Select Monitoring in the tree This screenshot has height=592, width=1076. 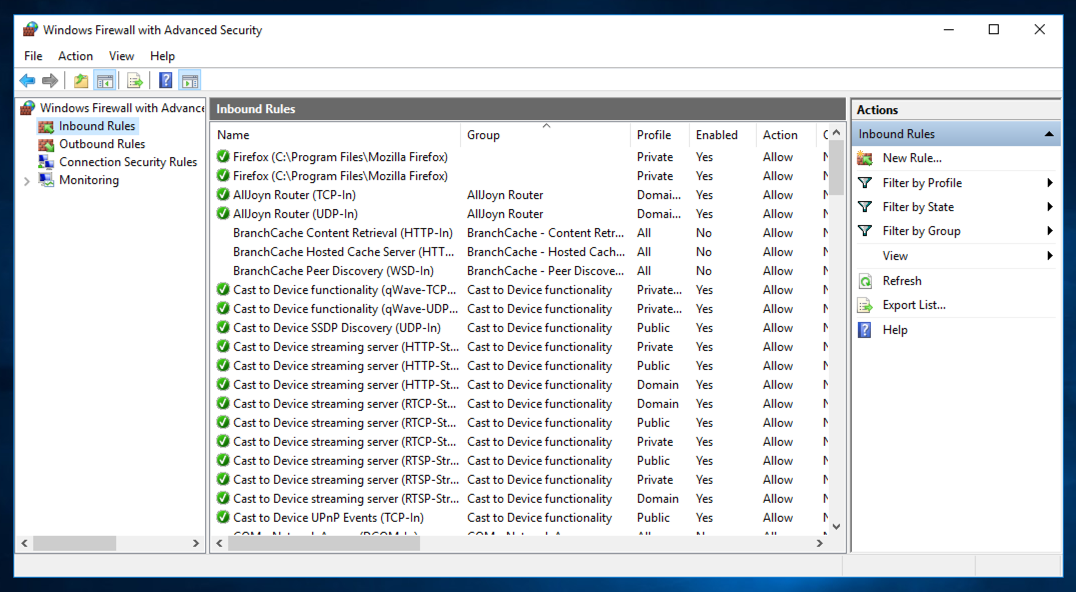tap(89, 180)
